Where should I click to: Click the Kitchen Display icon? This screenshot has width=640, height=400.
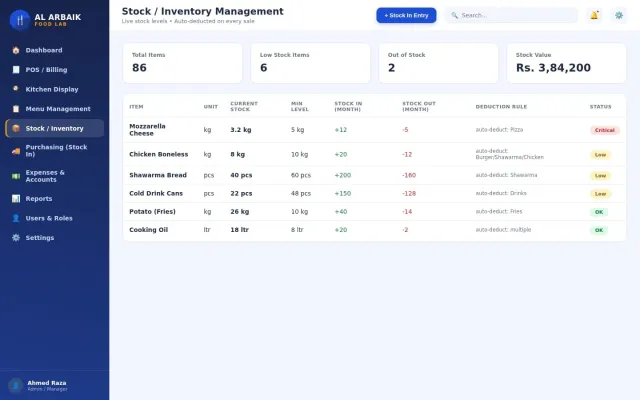16,89
